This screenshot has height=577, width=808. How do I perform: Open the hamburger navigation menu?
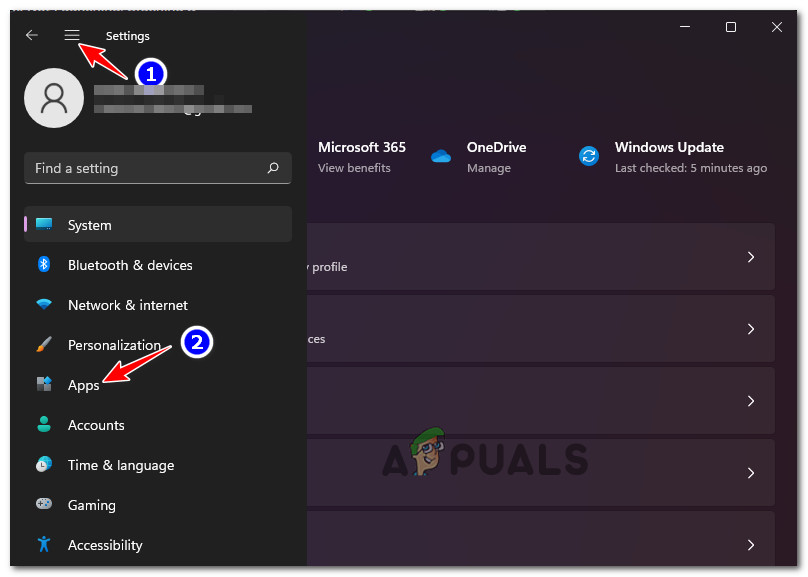(72, 35)
